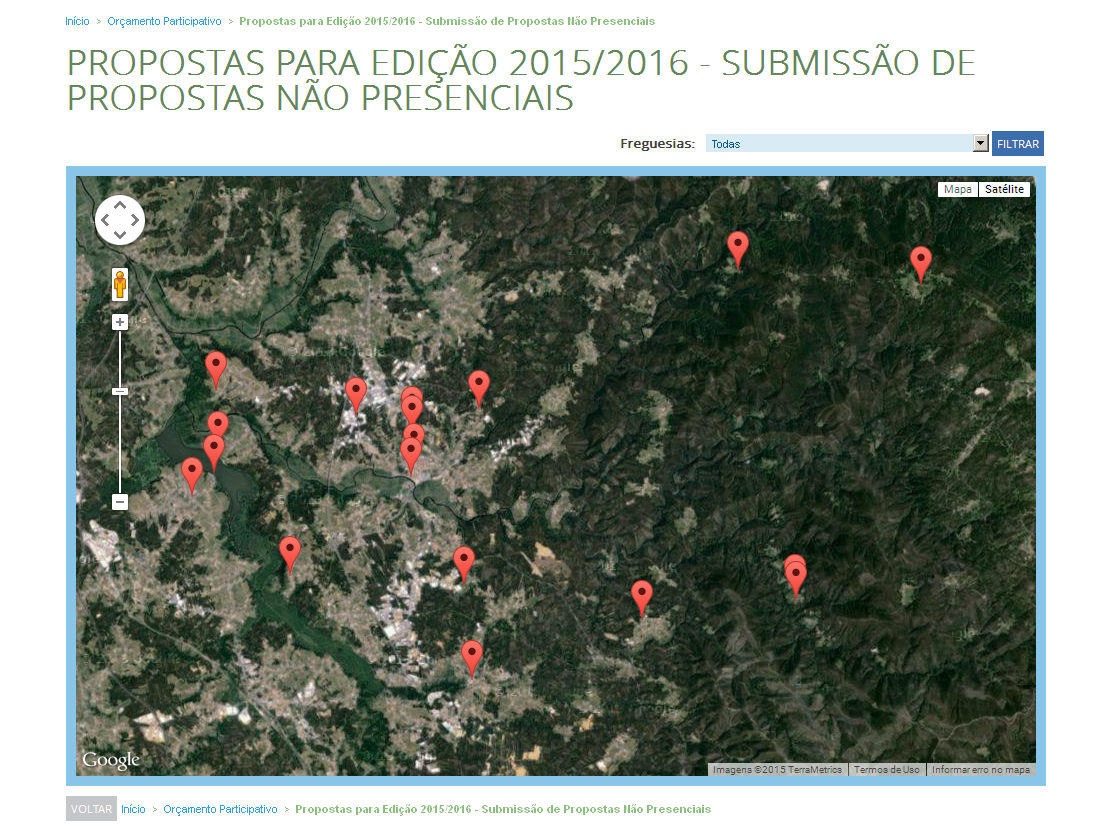Open the Termos de Uso link
Viewport: 1117px width, 836px height.
(886, 770)
